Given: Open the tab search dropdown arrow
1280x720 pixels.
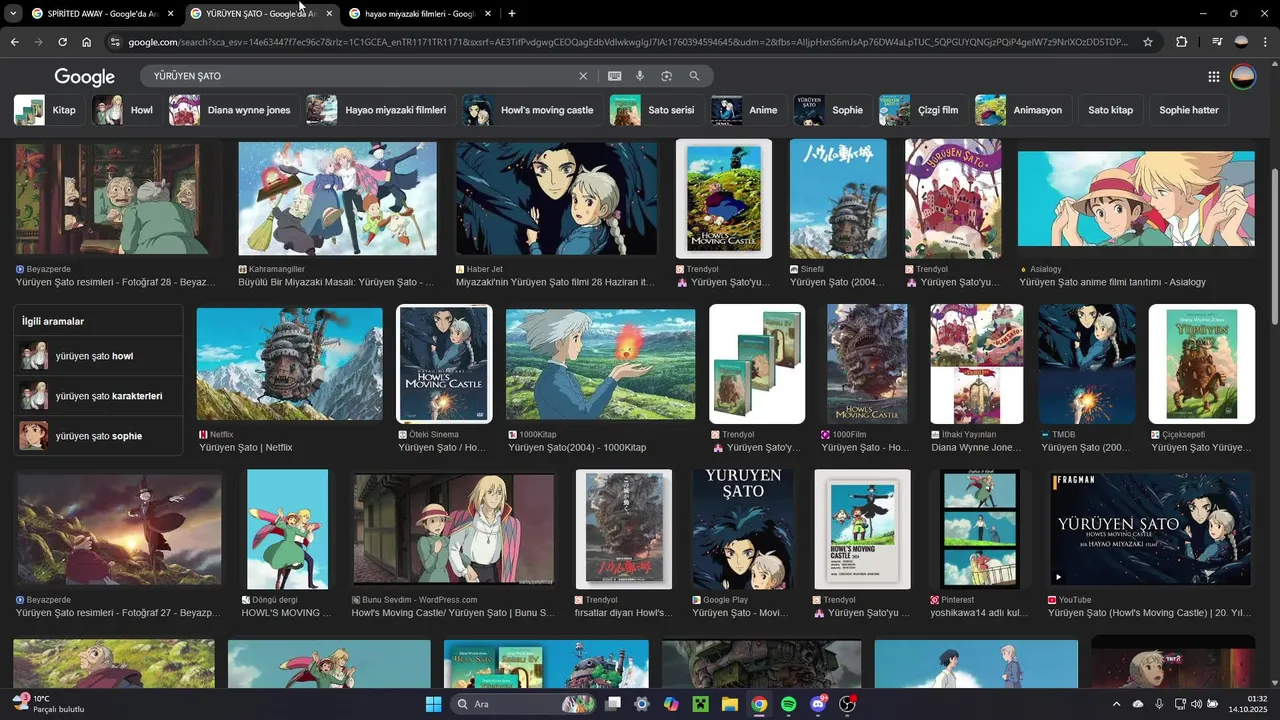Looking at the screenshot, I should click(12, 14).
